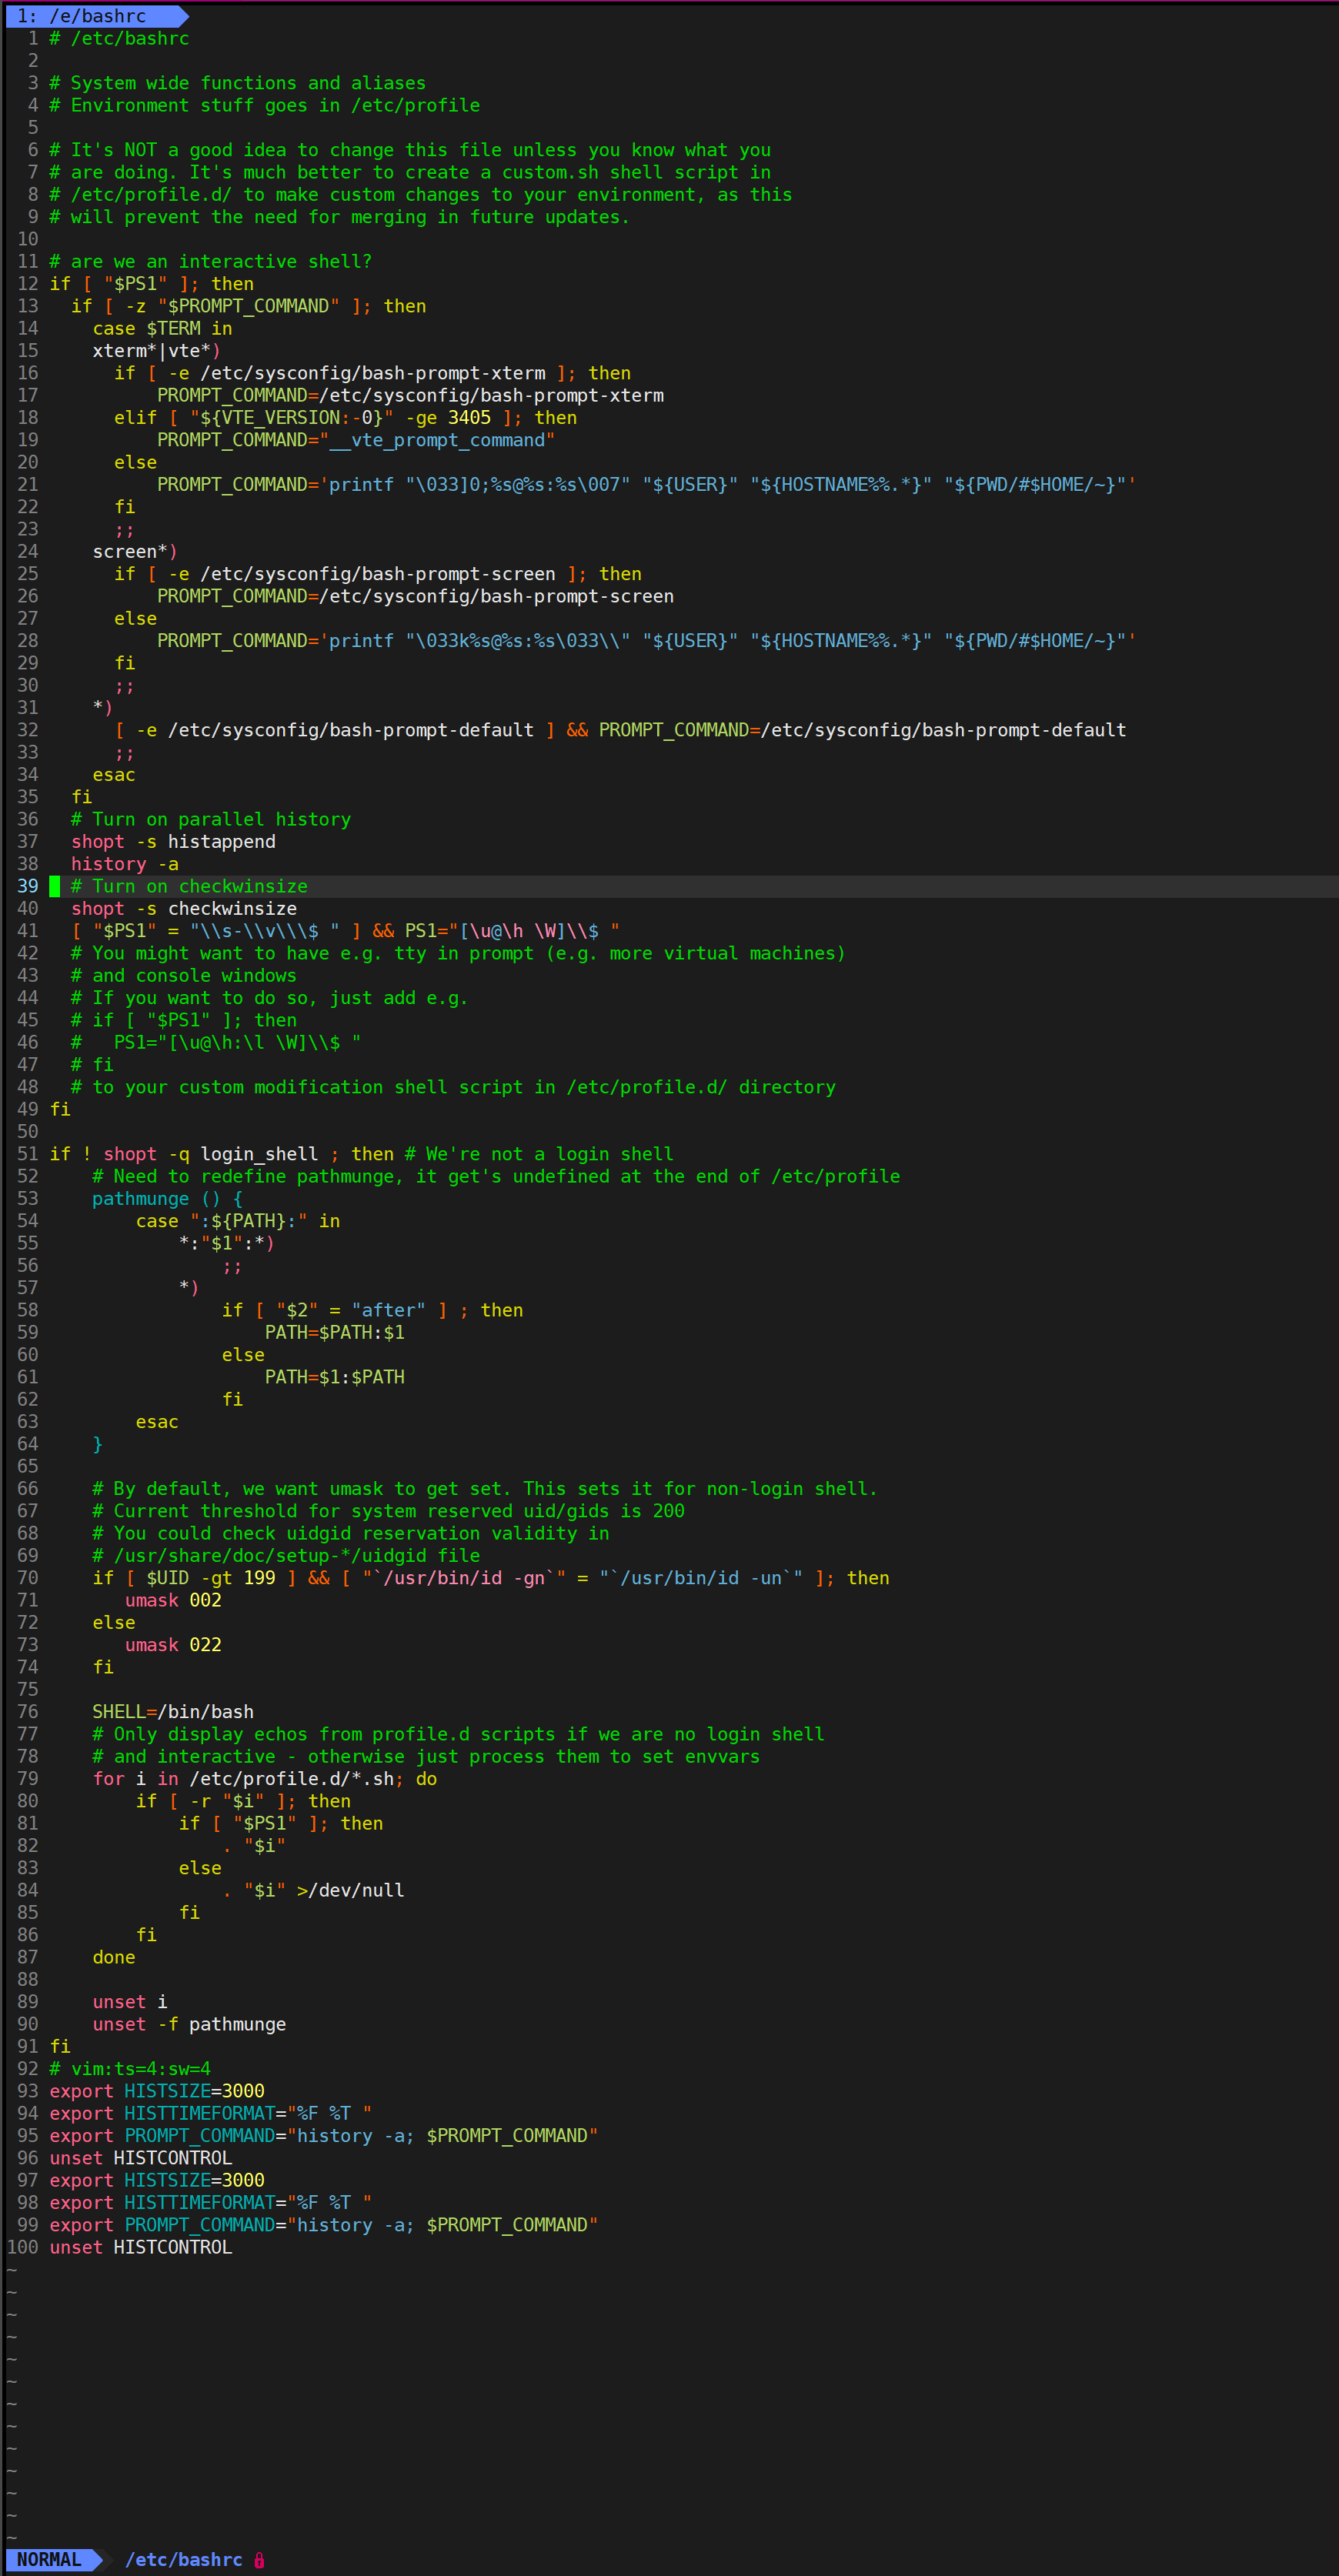Click 'umask 002' line

click(x=173, y=1600)
